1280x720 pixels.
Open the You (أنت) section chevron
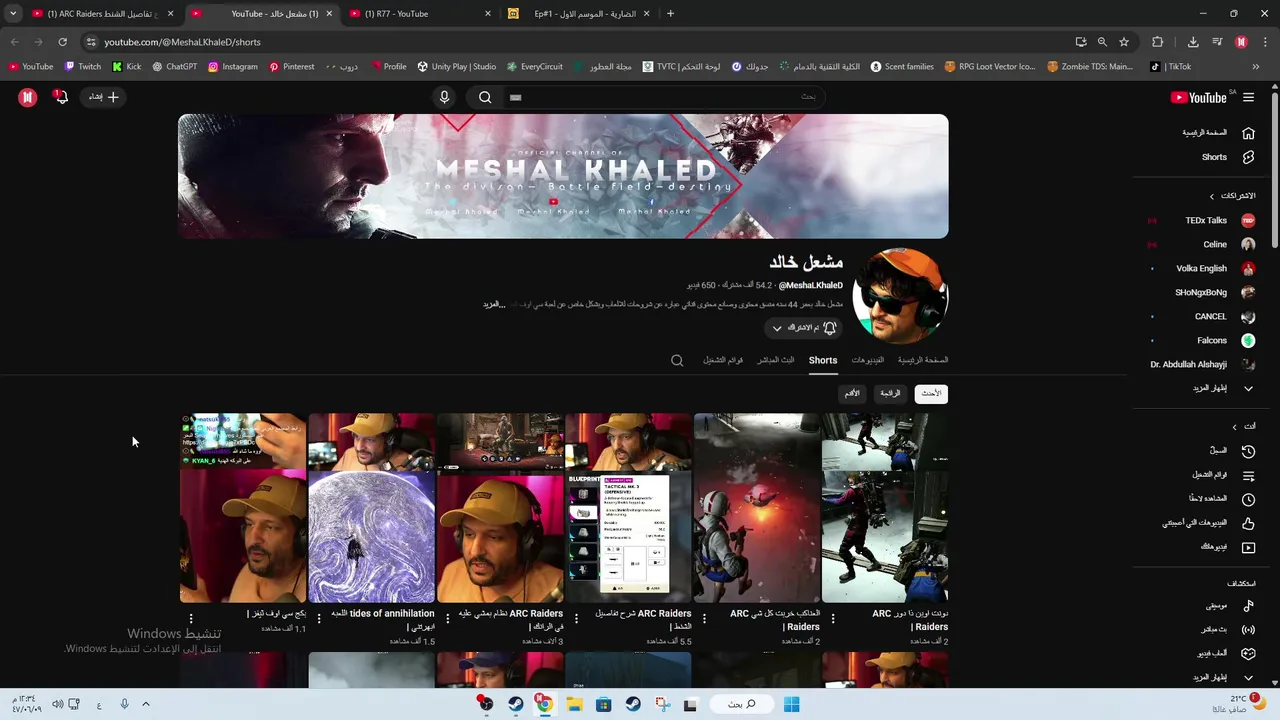[1235, 427]
